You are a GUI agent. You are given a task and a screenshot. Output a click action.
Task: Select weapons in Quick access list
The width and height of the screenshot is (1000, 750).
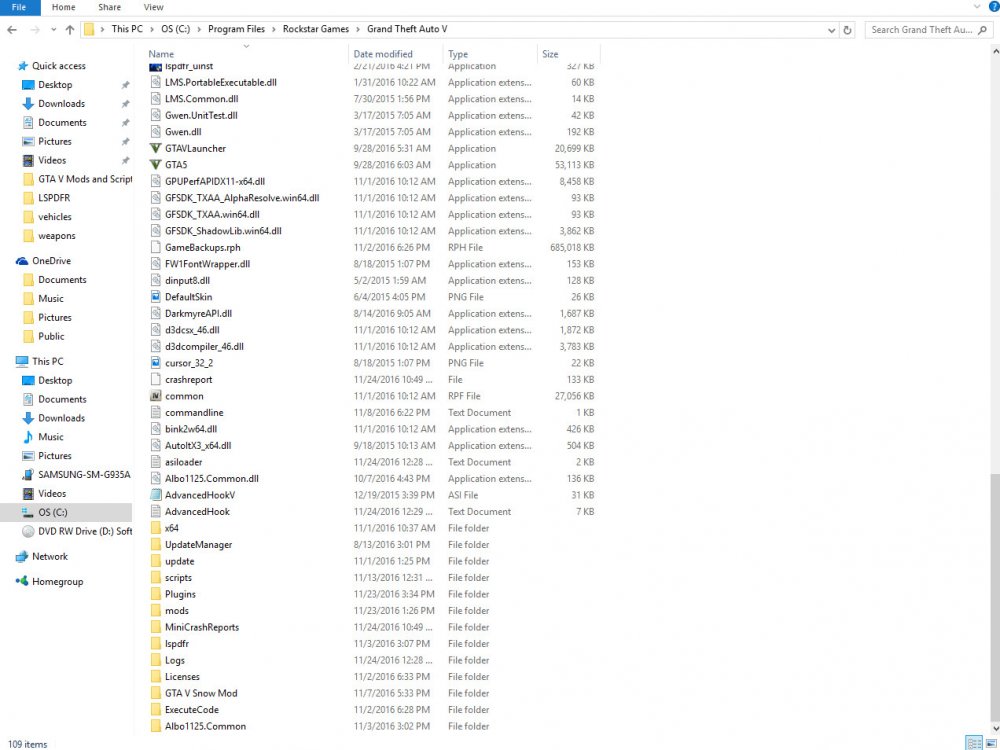tap(57, 236)
